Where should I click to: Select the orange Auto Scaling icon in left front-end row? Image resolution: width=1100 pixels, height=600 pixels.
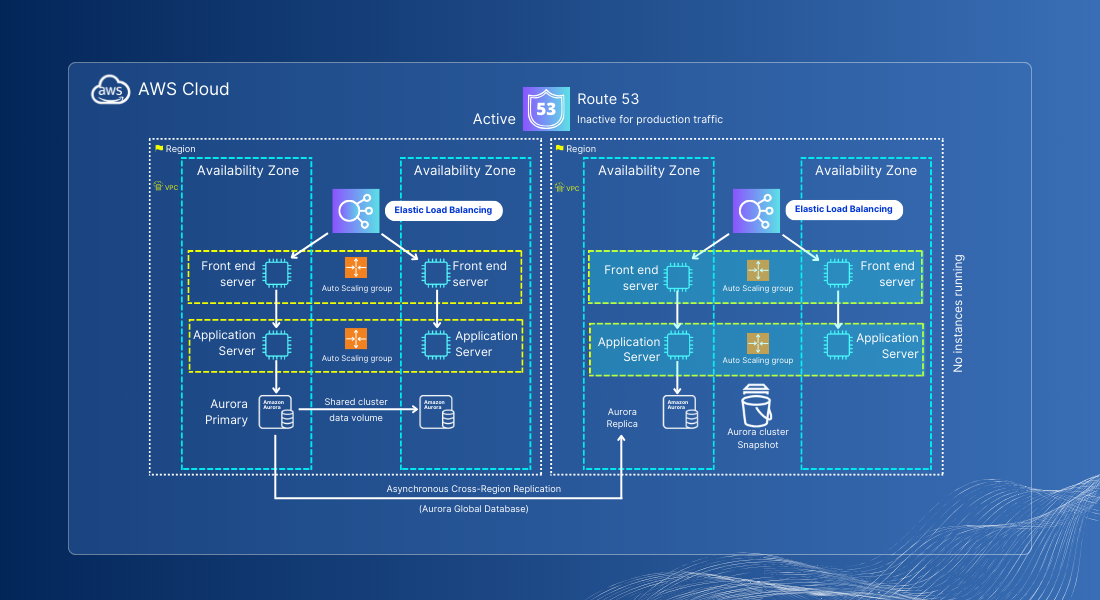(356, 267)
